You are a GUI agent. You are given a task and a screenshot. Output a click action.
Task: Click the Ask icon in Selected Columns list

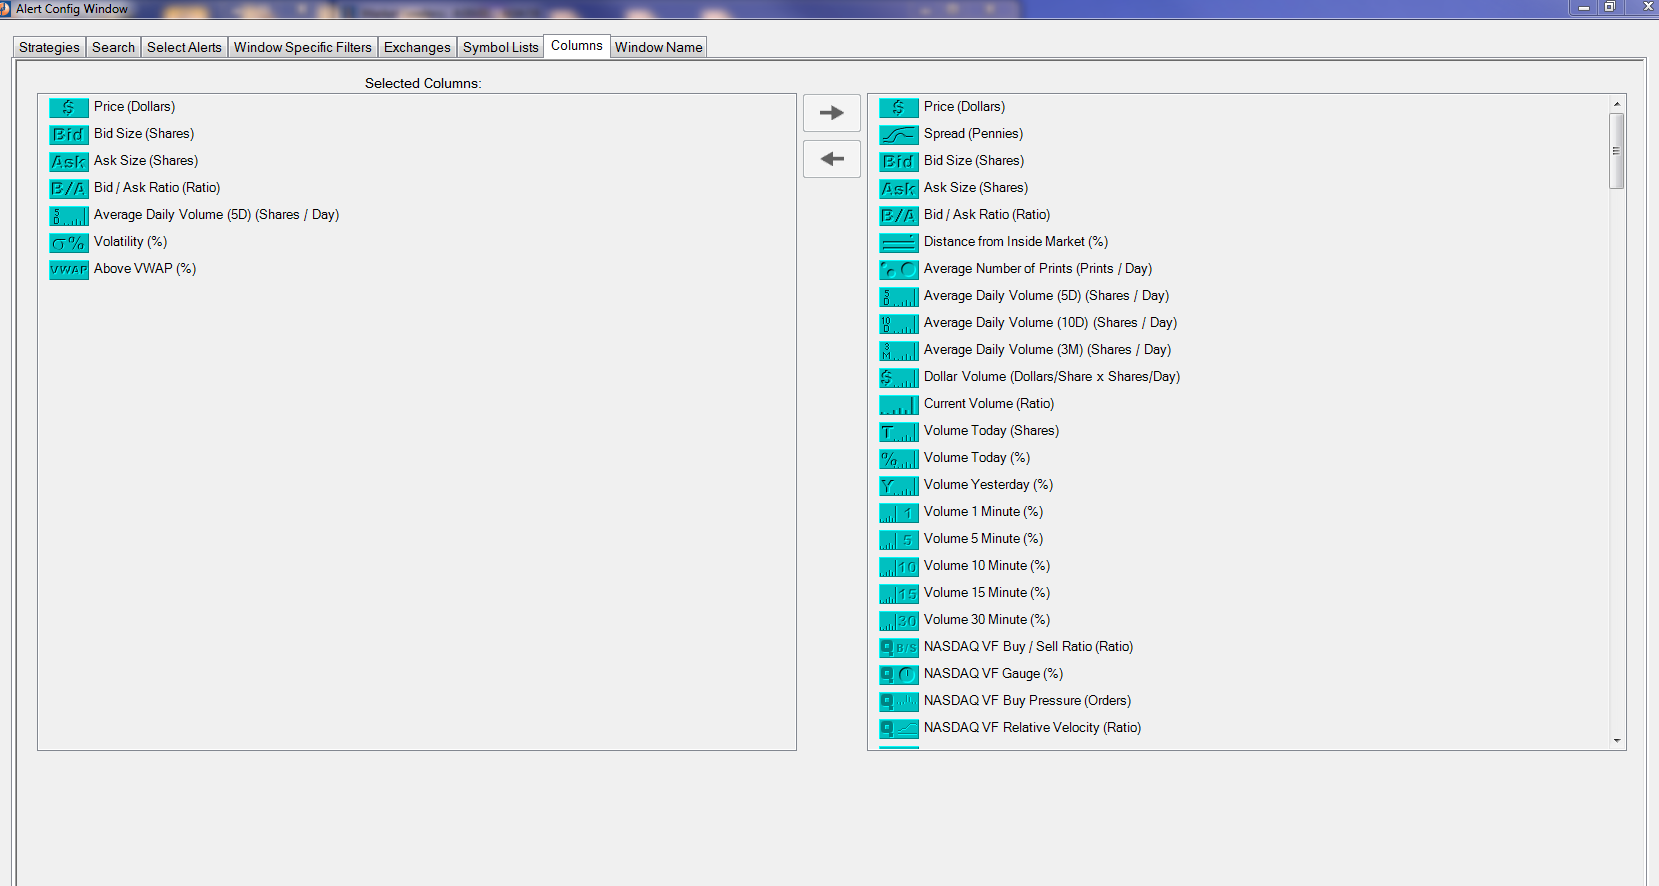(x=69, y=161)
